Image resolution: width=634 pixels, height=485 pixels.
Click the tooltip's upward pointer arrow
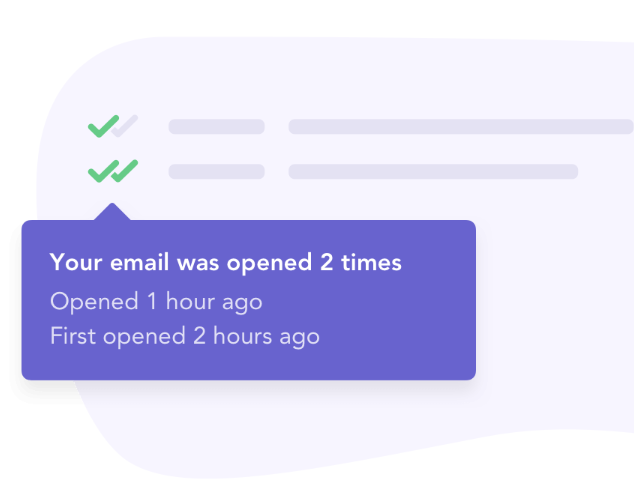pos(114,212)
